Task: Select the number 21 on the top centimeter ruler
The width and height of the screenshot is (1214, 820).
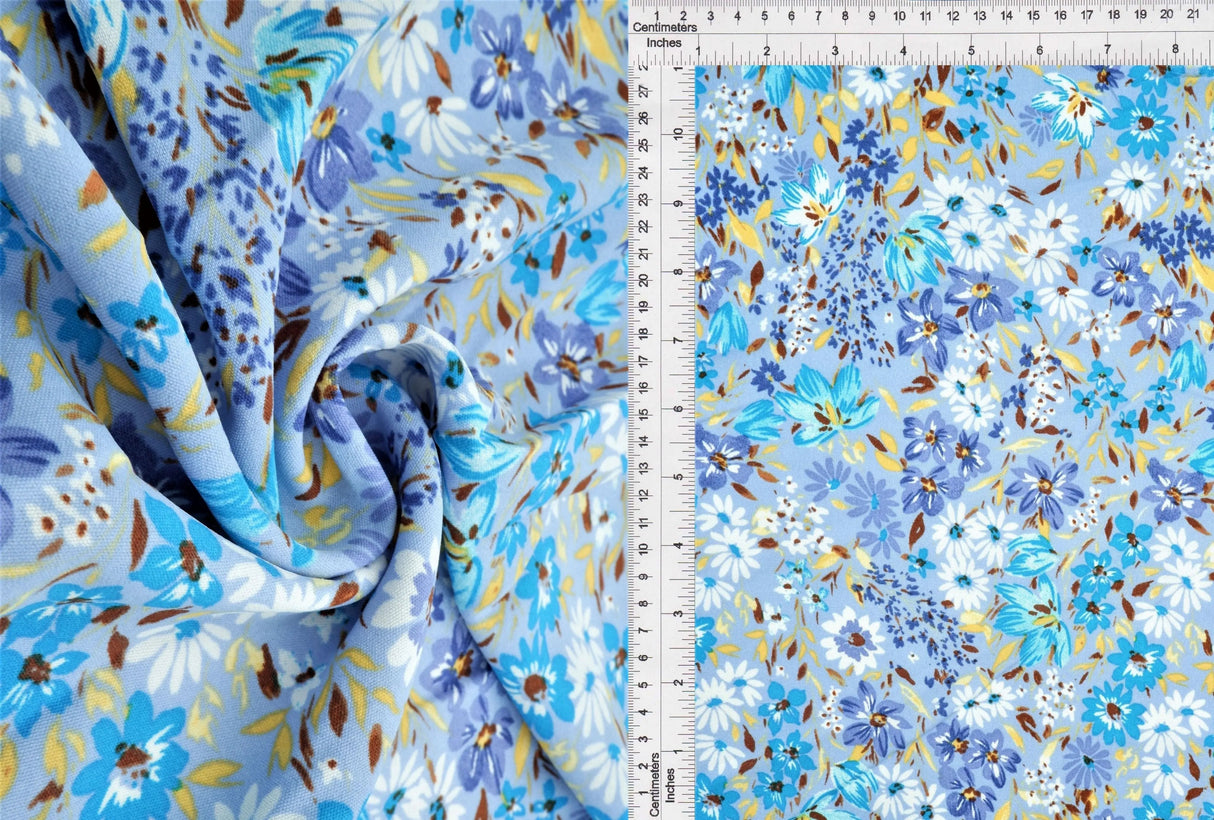Action: pyautogui.click(x=1192, y=14)
